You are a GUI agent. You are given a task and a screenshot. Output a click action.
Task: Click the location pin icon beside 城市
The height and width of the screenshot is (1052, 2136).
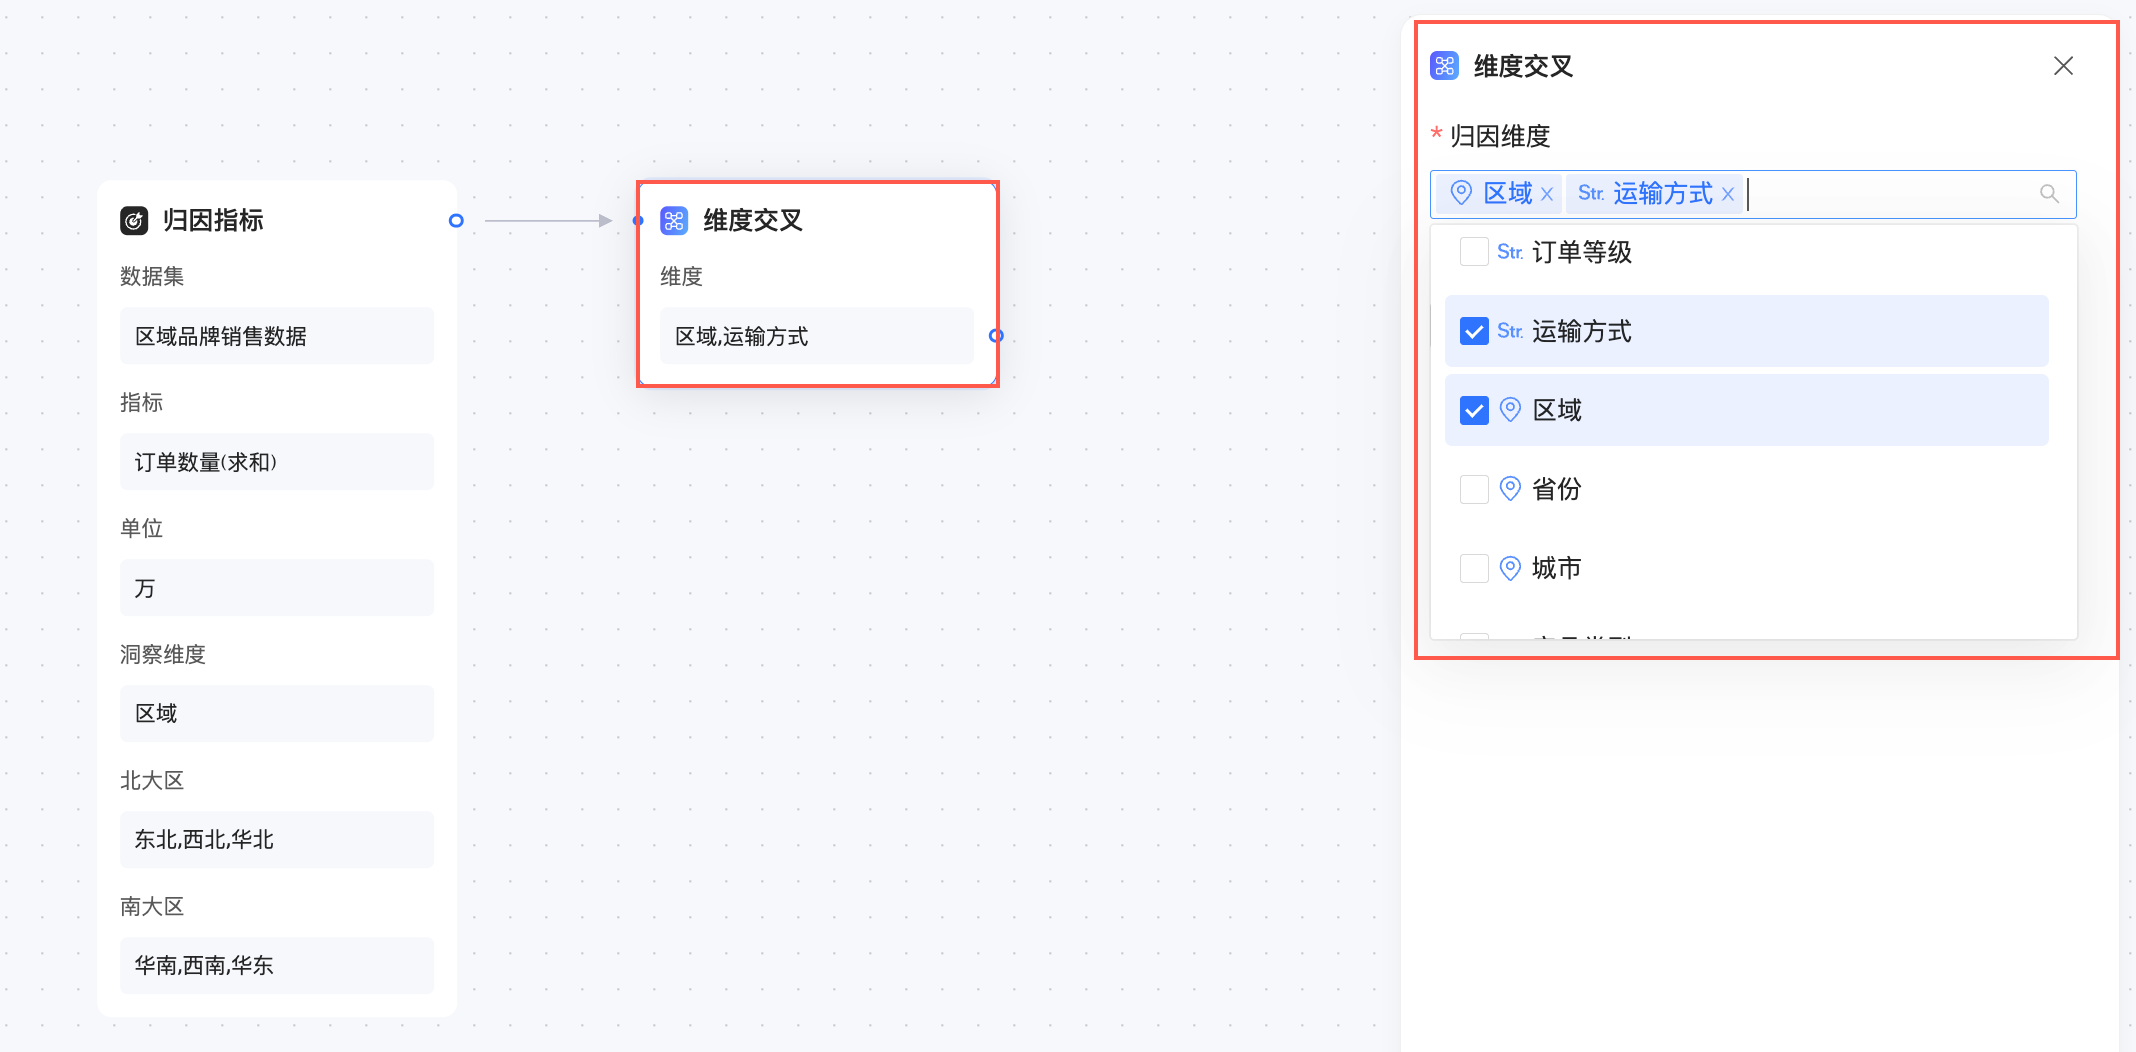tap(1511, 568)
